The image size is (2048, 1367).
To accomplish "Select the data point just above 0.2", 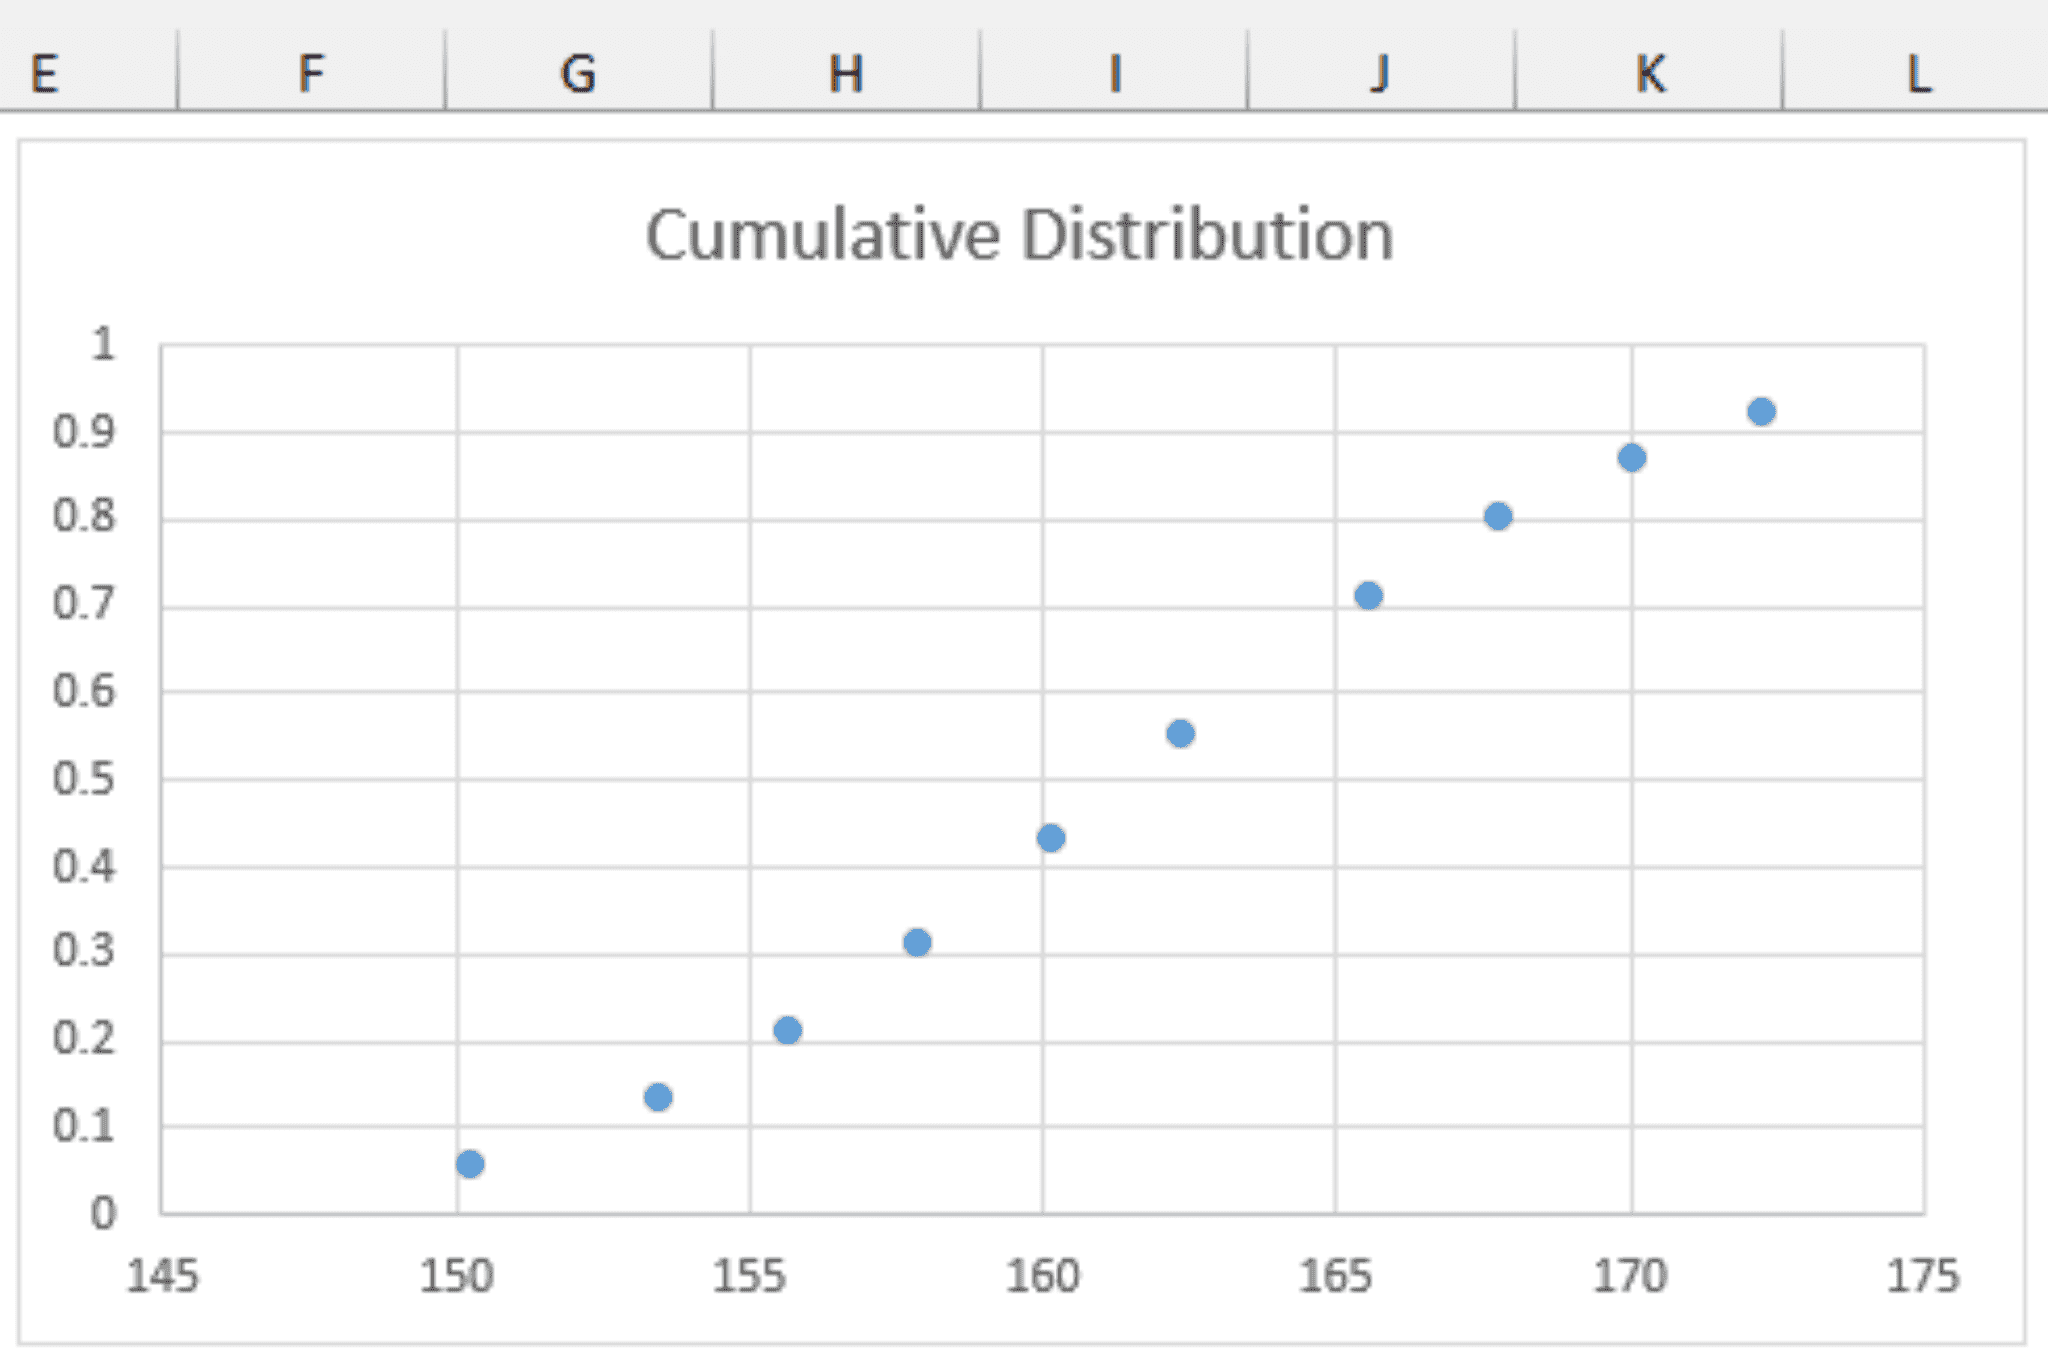I will point(788,1030).
